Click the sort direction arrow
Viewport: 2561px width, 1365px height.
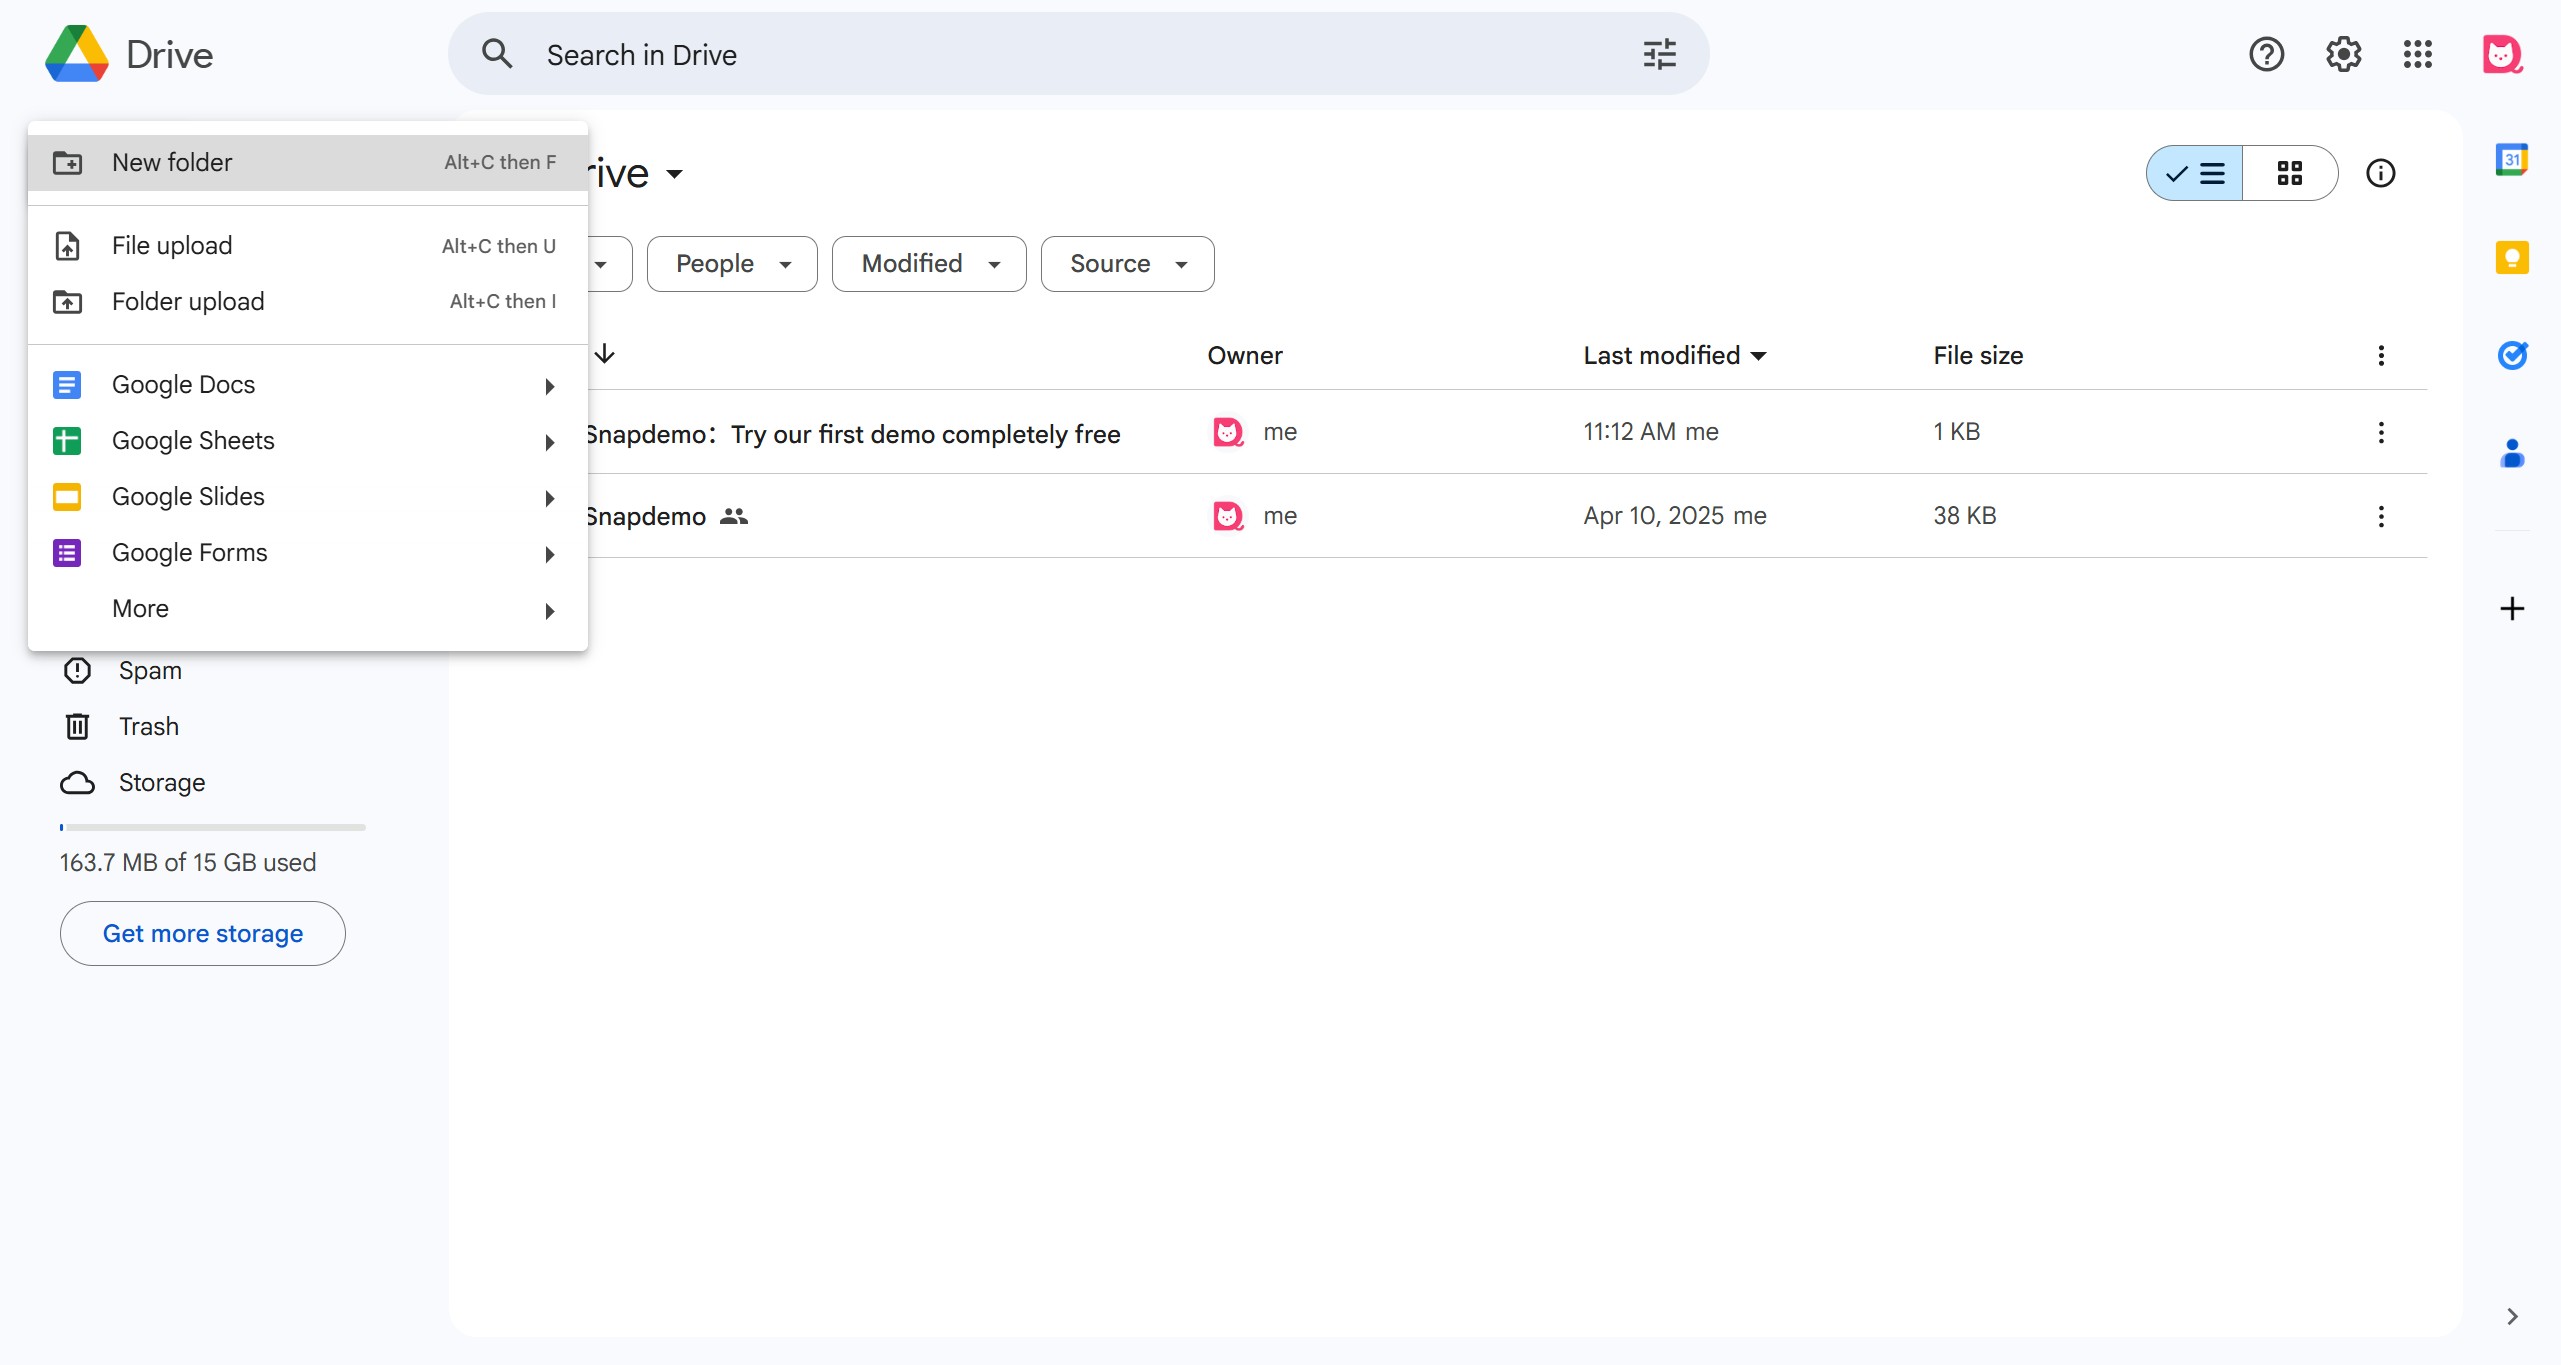click(x=604, y=354)
